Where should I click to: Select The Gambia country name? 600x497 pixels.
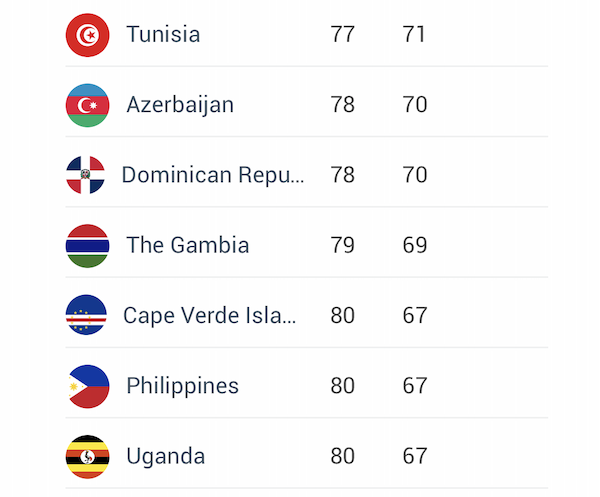pyautogui.click(x=188, y=245)
